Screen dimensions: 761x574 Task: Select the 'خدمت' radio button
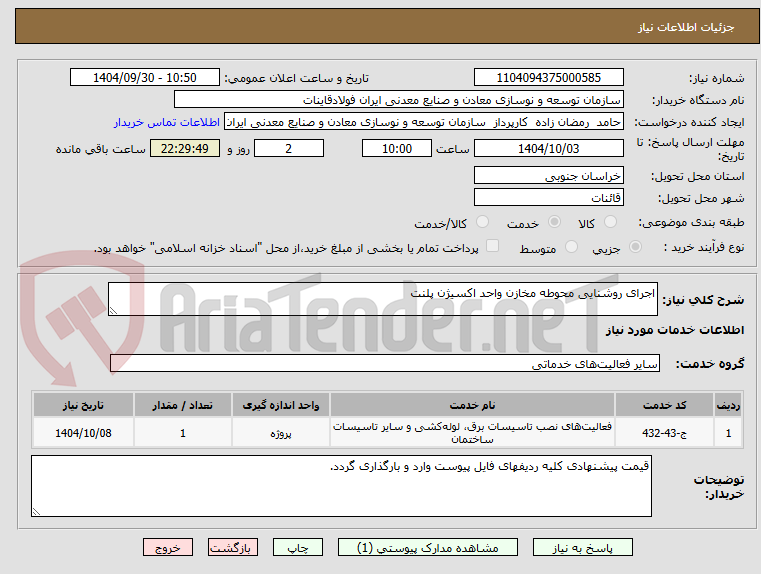click(x=554, y=222)
